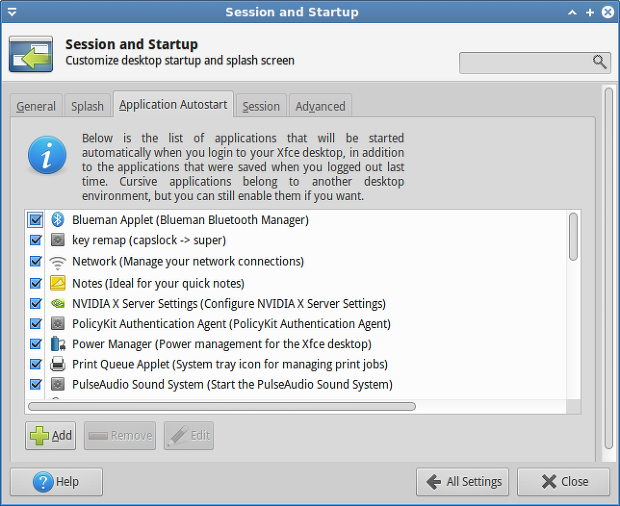The image size is (620, 506).
Task: Roll up window using title bar up arrow
Action: (572, 13)
